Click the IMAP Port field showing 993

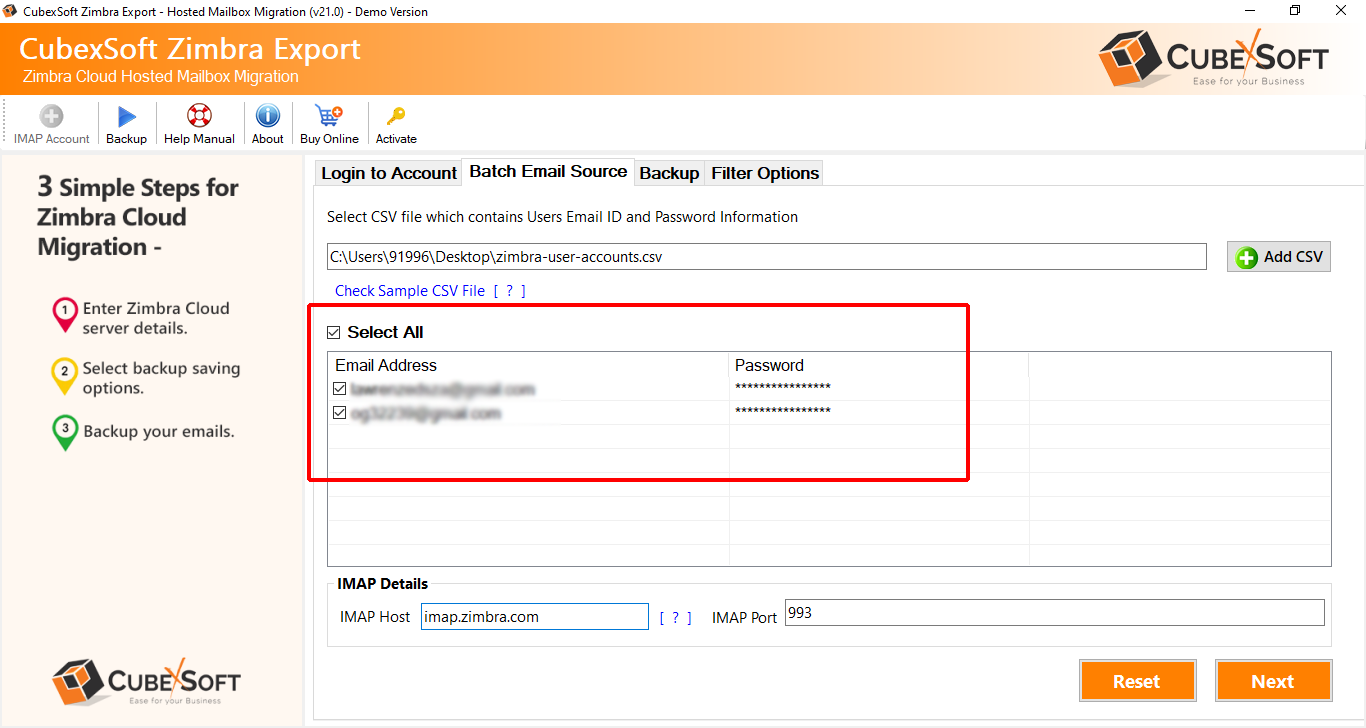click(x=1055, y=613)
